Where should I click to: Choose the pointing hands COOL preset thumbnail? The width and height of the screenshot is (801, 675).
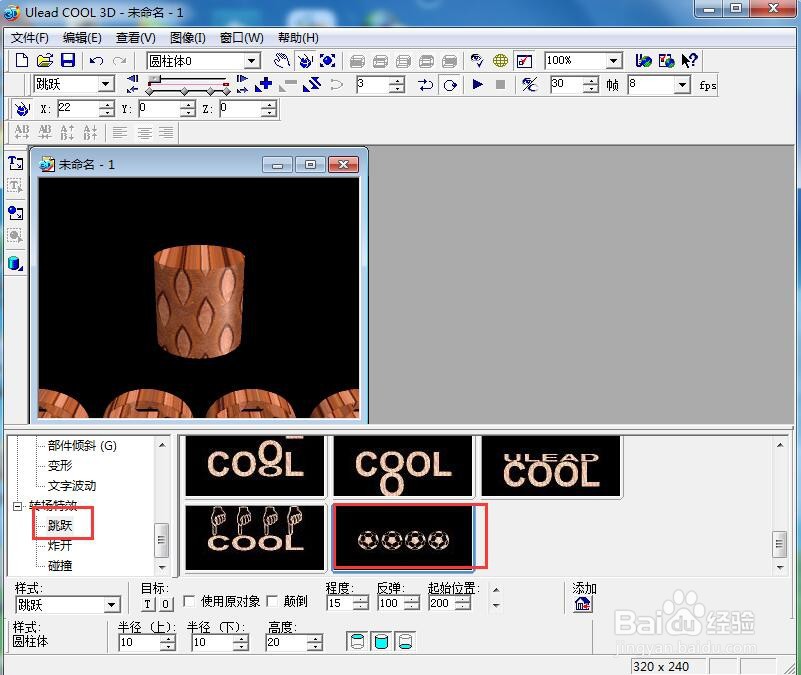point(255,537)
